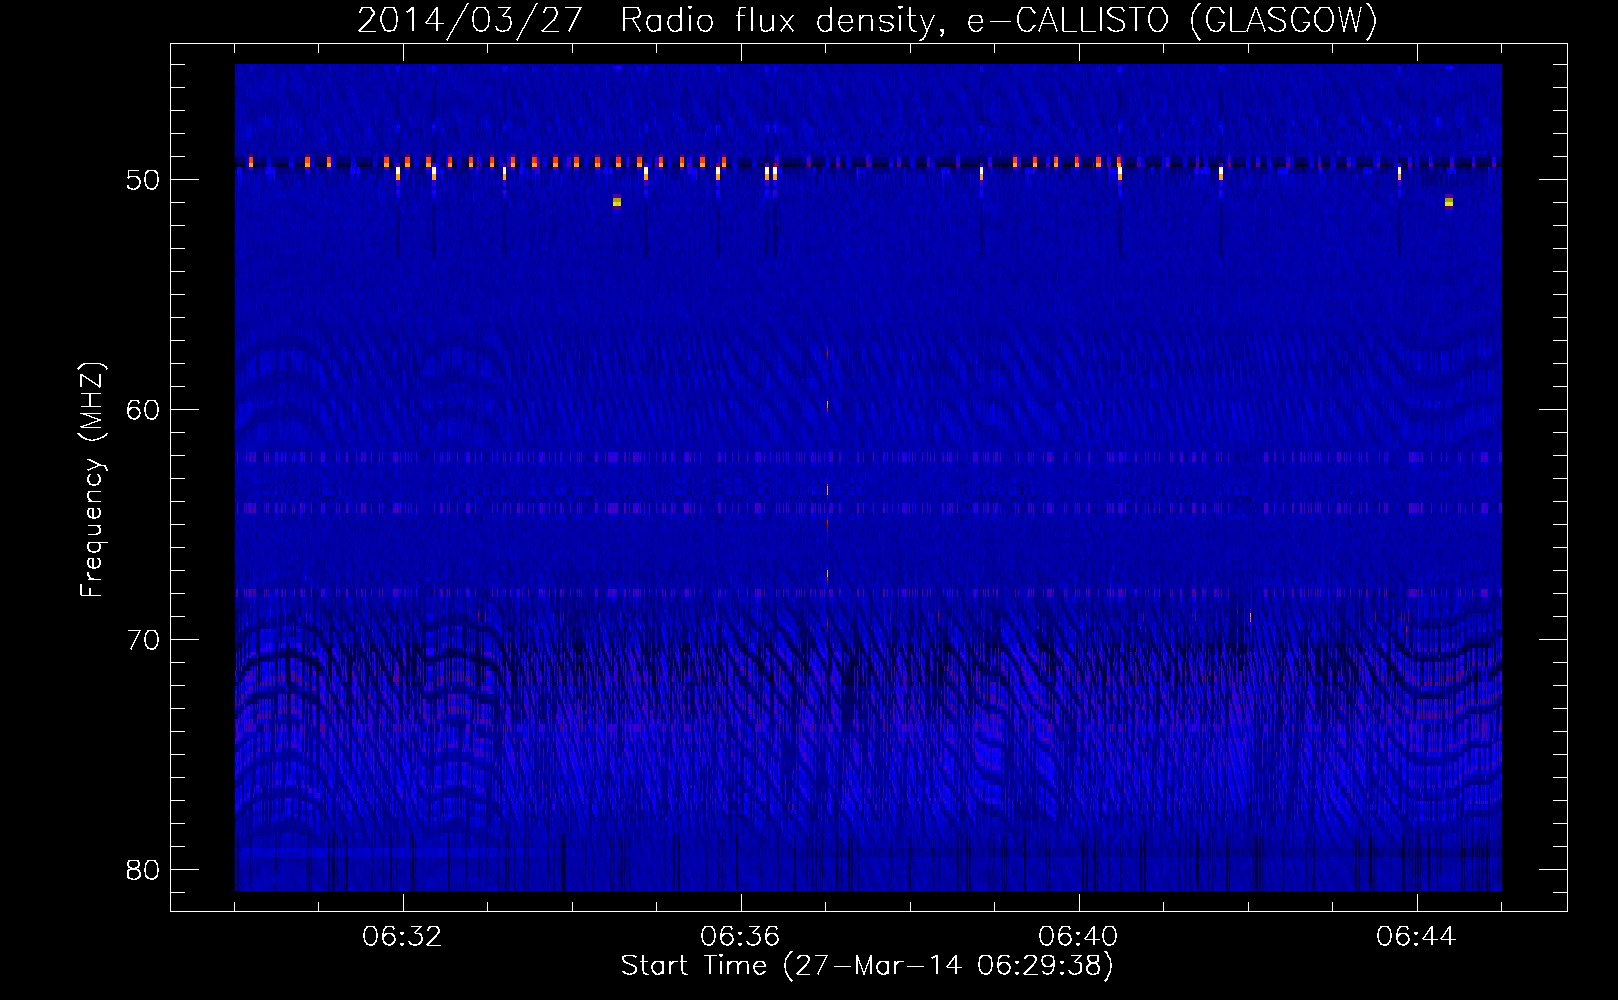Click the plot title '2014/03/27 Radio flux density'
This screenshot has height=1000, width=1618.
coord(866,20)
